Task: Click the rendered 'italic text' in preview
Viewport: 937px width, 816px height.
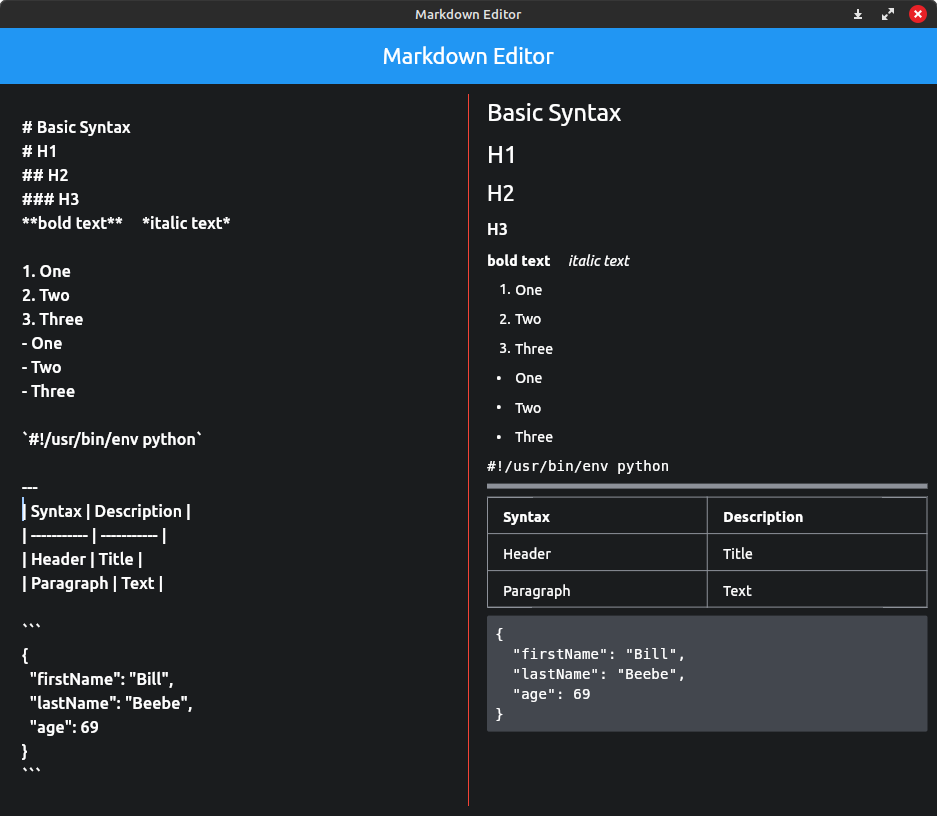Action: click(599, 261)
